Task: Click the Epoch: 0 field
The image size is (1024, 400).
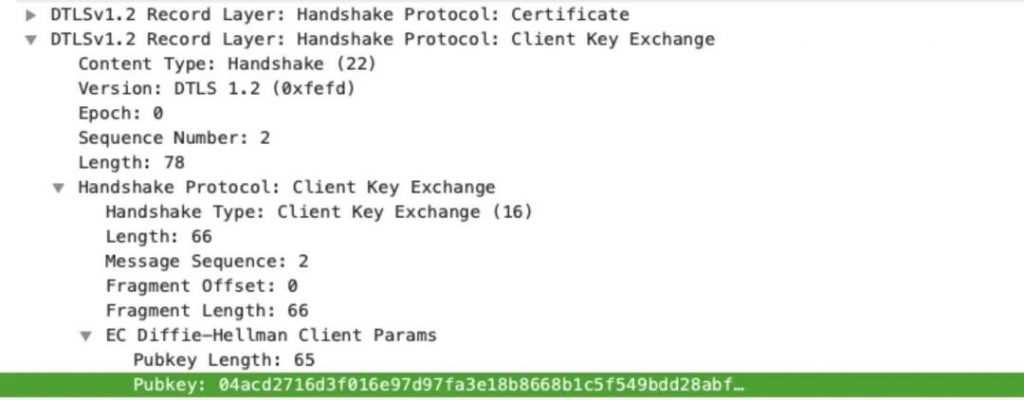Action: pos(121,113)
